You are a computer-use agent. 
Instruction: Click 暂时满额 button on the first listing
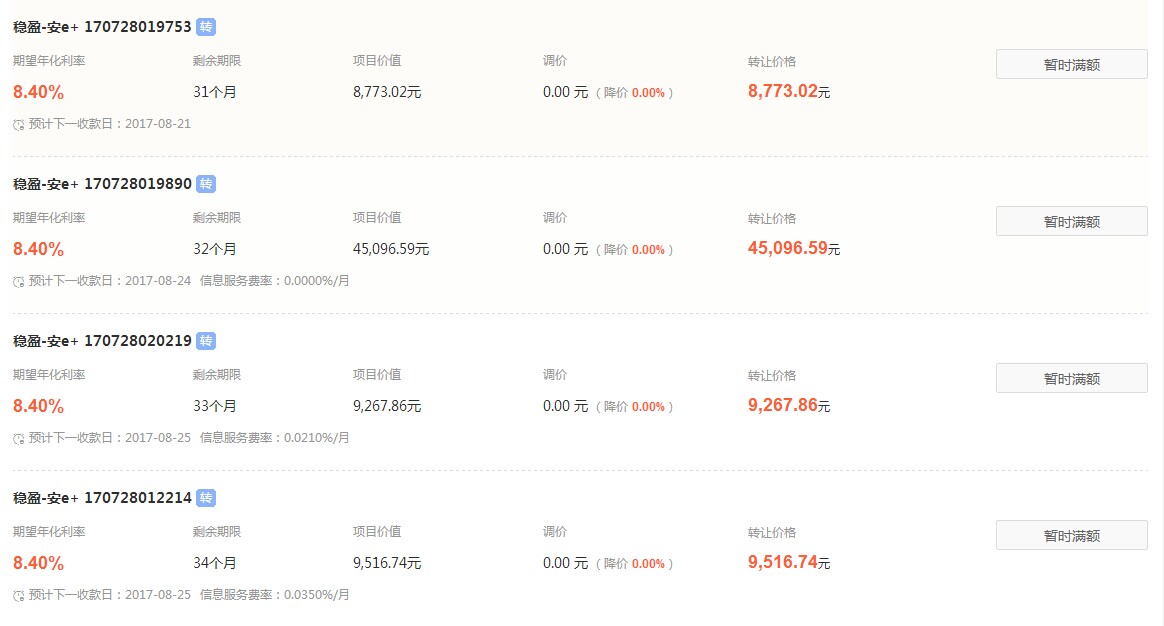(x=1071, y=63)
